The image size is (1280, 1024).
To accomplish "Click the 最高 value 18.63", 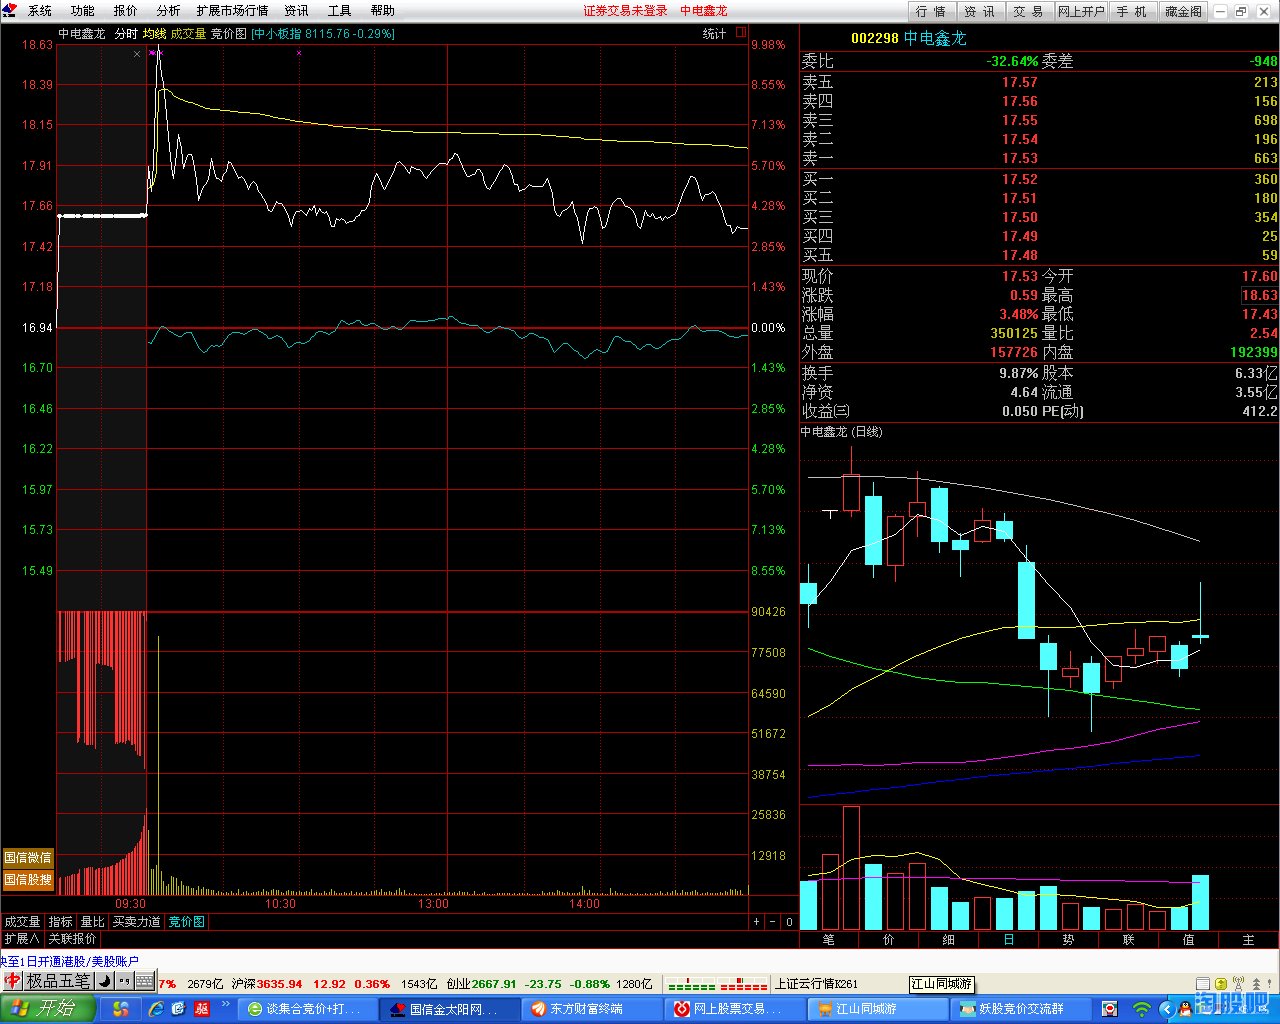I will pos(1260,295).
